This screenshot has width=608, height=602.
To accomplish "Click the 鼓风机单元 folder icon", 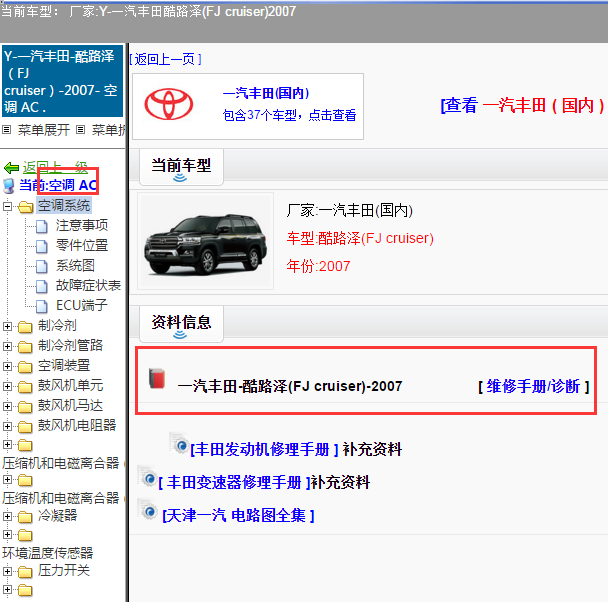I will point(25,387).
